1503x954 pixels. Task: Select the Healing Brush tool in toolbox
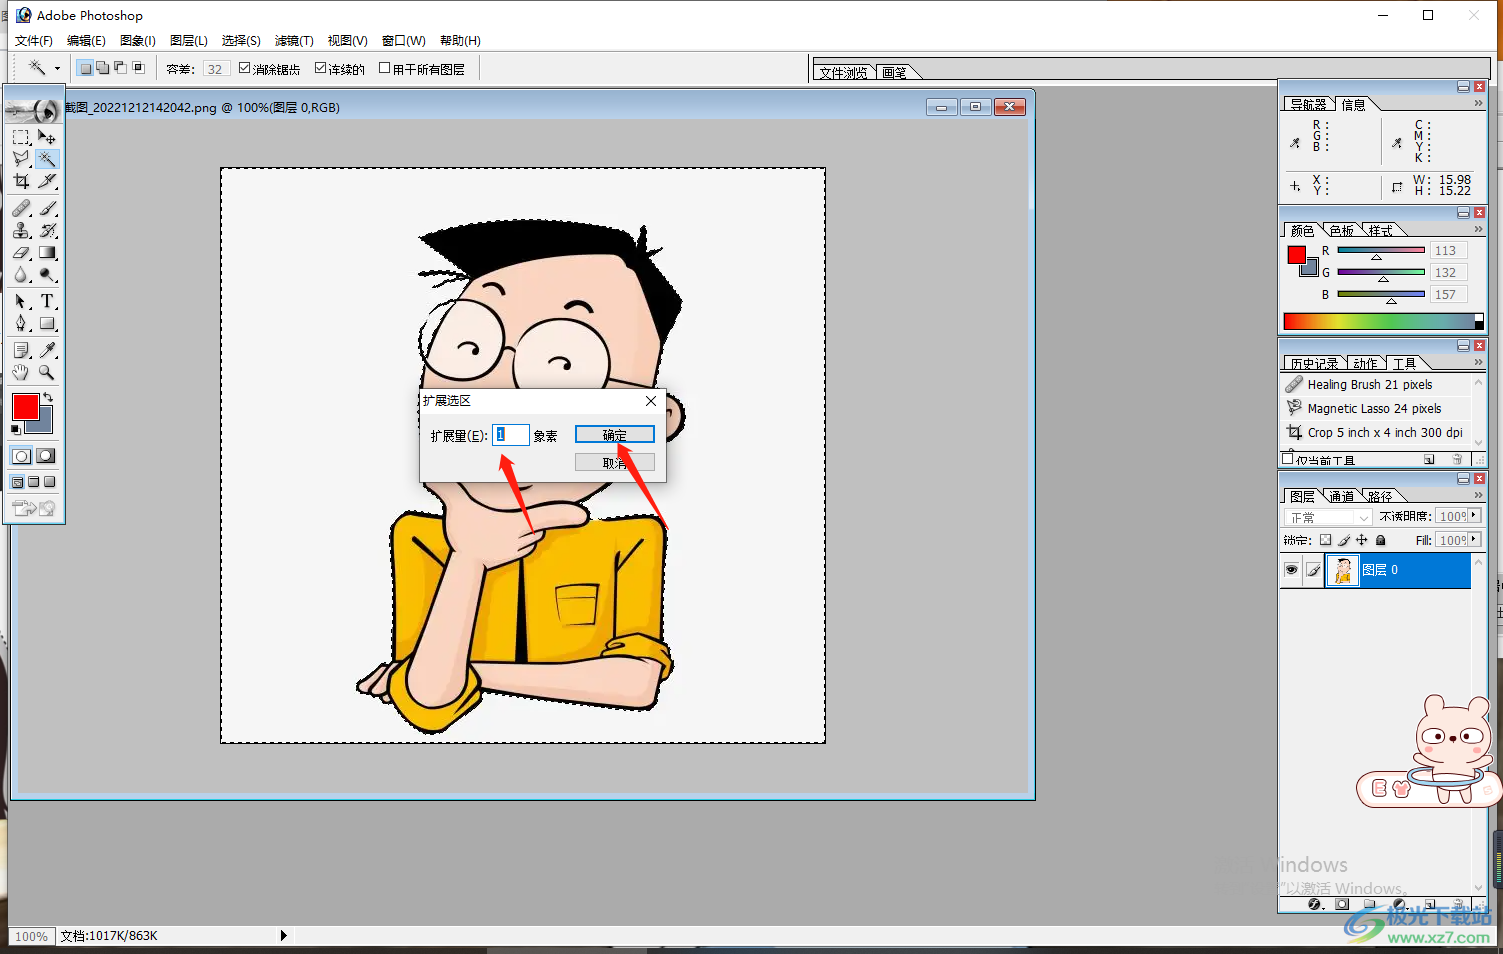[x=21, y=208]
